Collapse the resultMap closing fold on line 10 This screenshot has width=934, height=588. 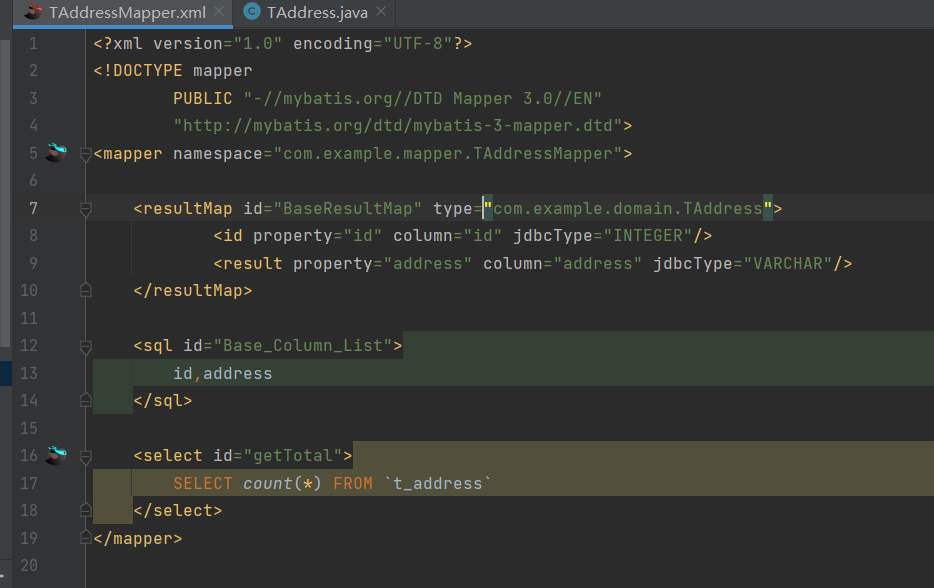85,290
